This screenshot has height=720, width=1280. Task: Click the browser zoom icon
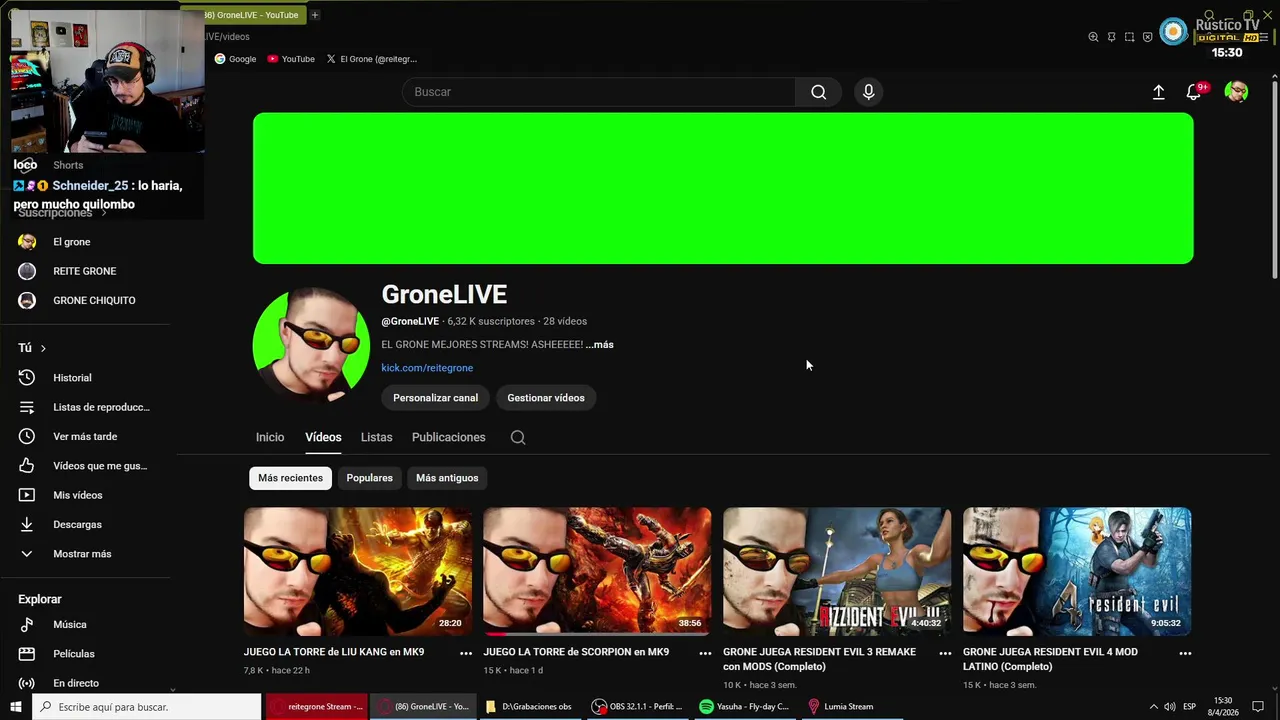pyautogui.click(x=1093, y=37)
